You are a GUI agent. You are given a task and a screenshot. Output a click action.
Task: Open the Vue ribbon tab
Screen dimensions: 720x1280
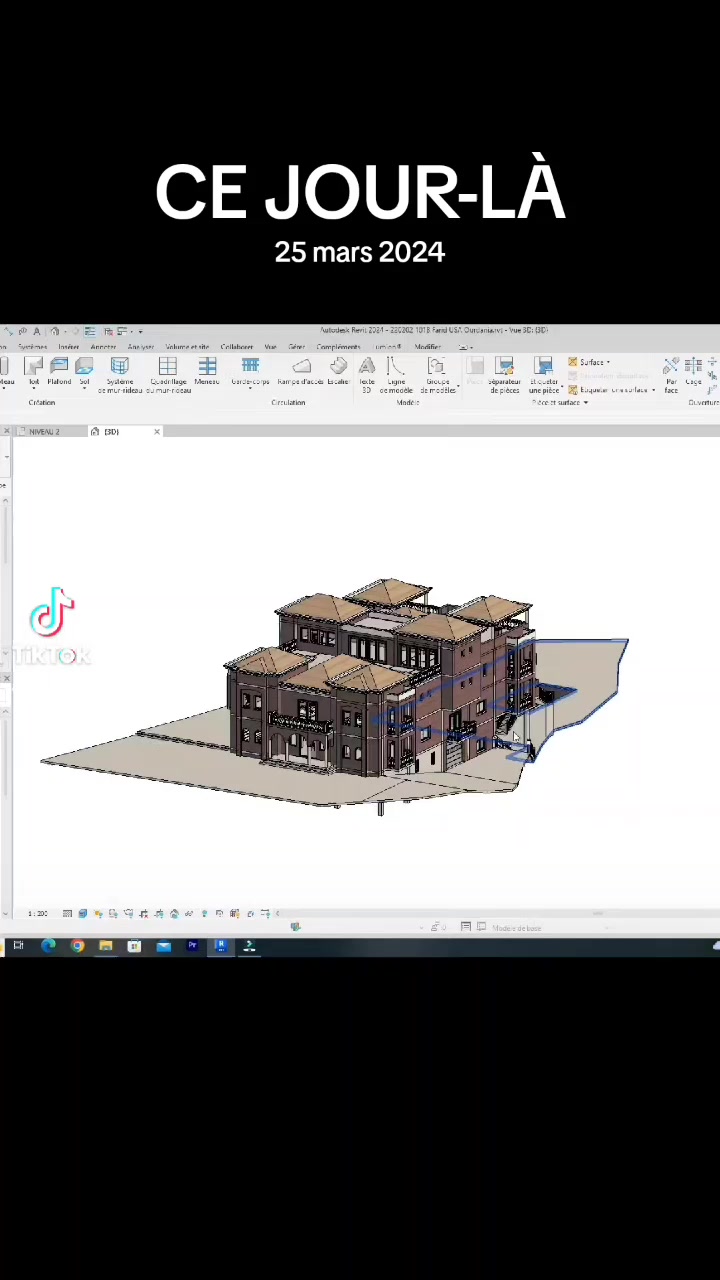270,347
